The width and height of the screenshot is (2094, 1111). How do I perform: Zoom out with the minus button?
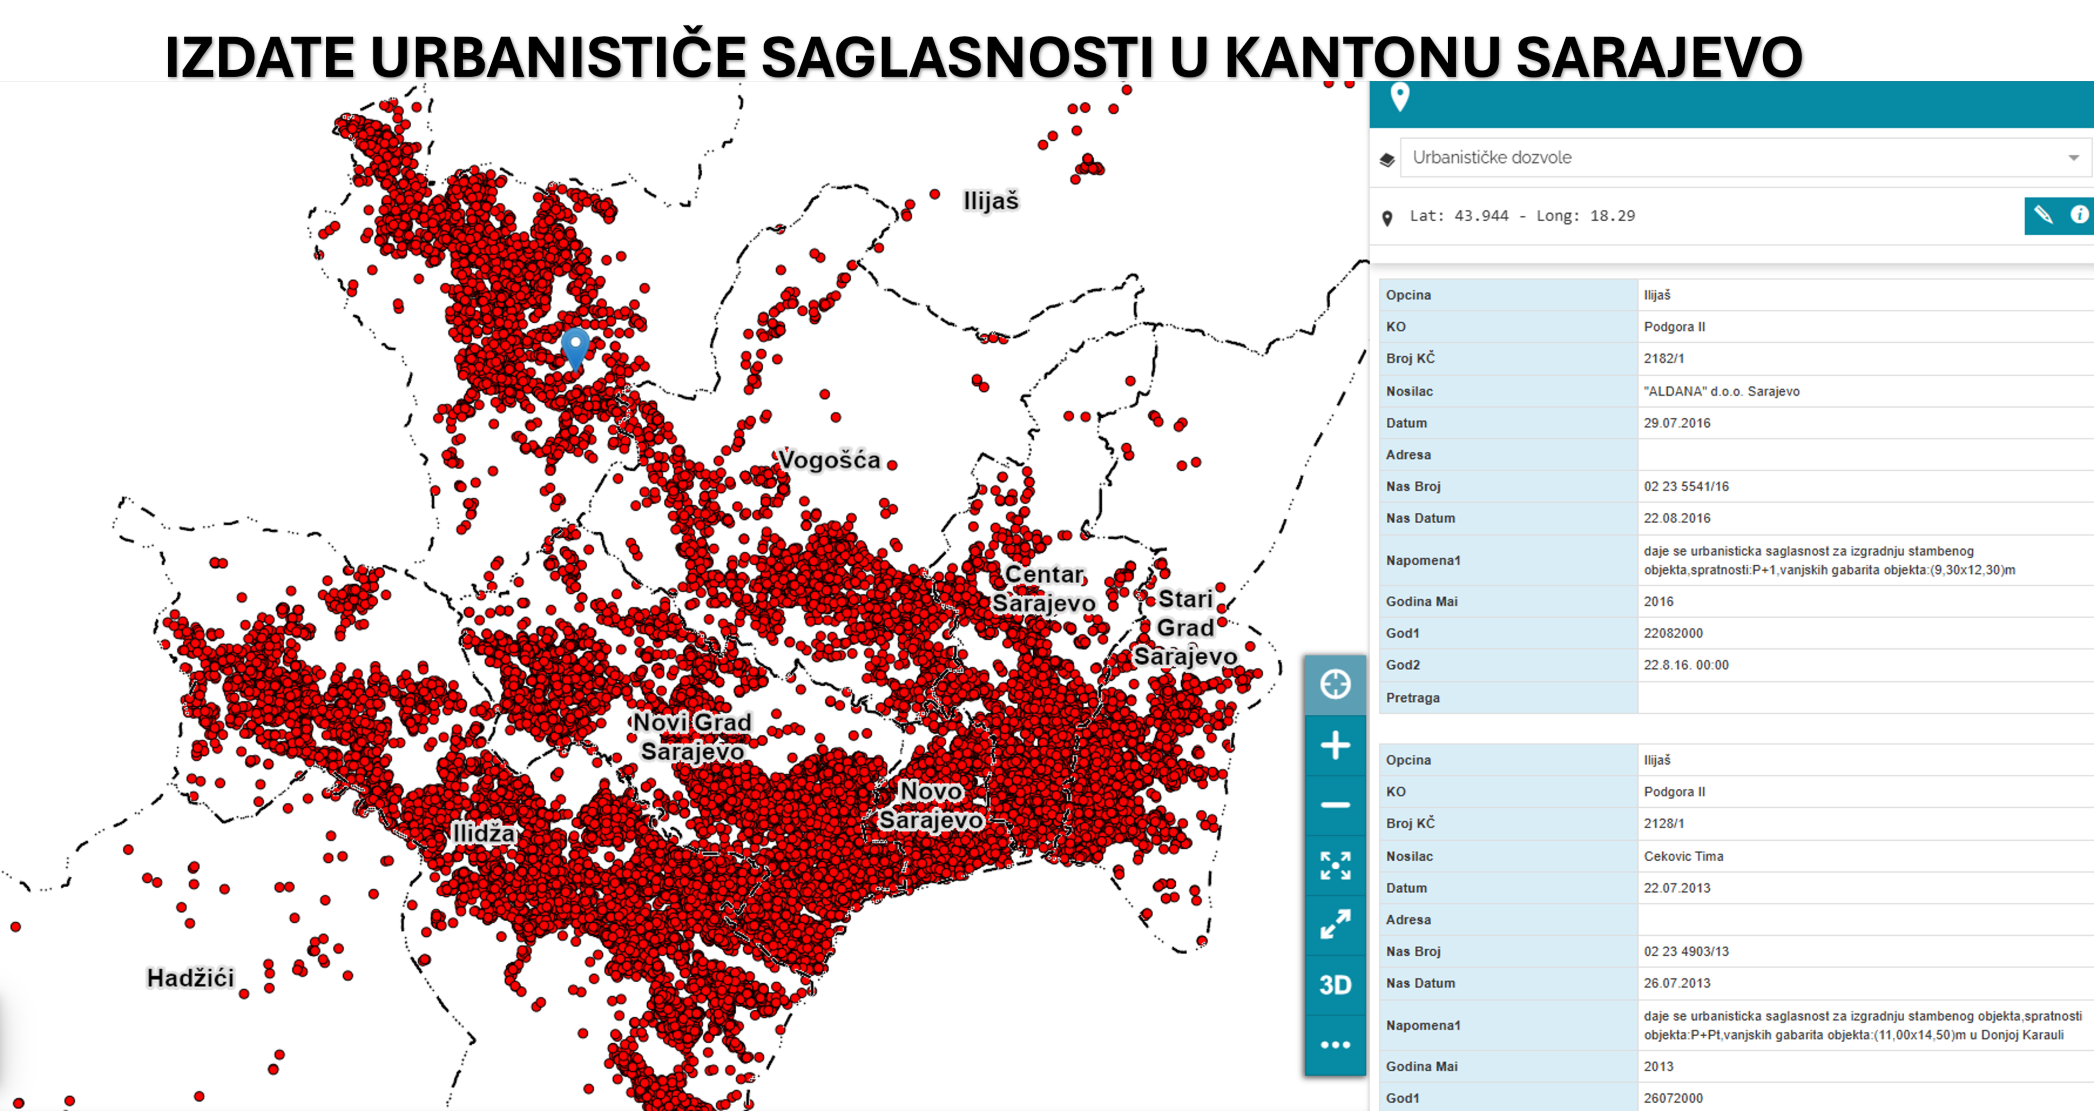point(1335,805)
